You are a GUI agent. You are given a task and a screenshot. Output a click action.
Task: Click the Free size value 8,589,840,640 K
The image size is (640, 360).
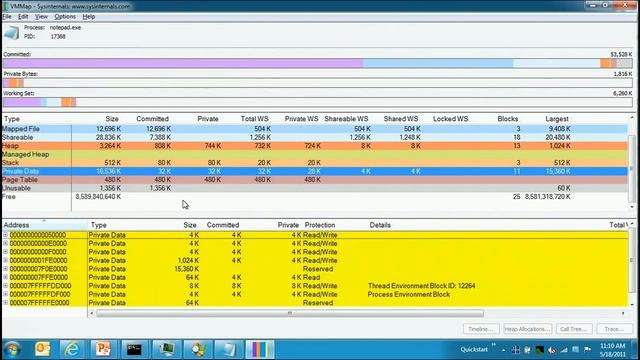[x=98, y=197]
